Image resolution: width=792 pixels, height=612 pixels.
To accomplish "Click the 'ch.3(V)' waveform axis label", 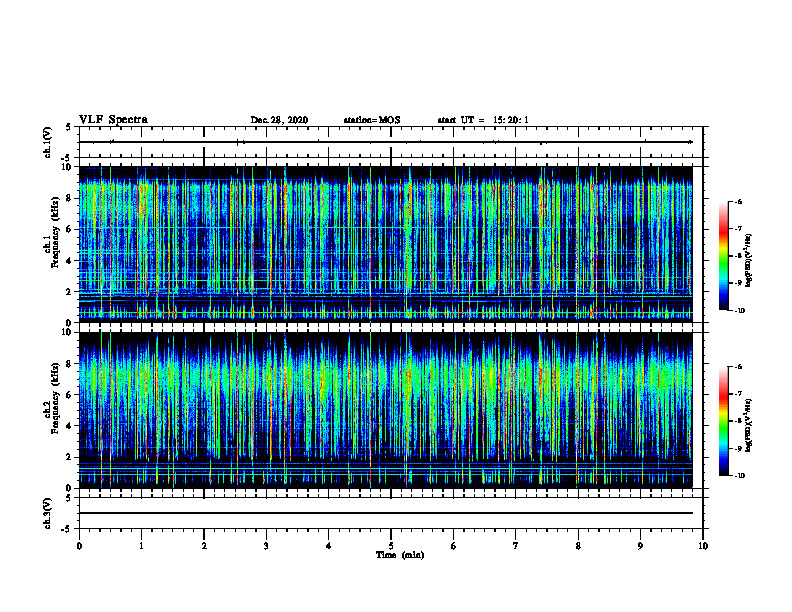I will (48, 513).
